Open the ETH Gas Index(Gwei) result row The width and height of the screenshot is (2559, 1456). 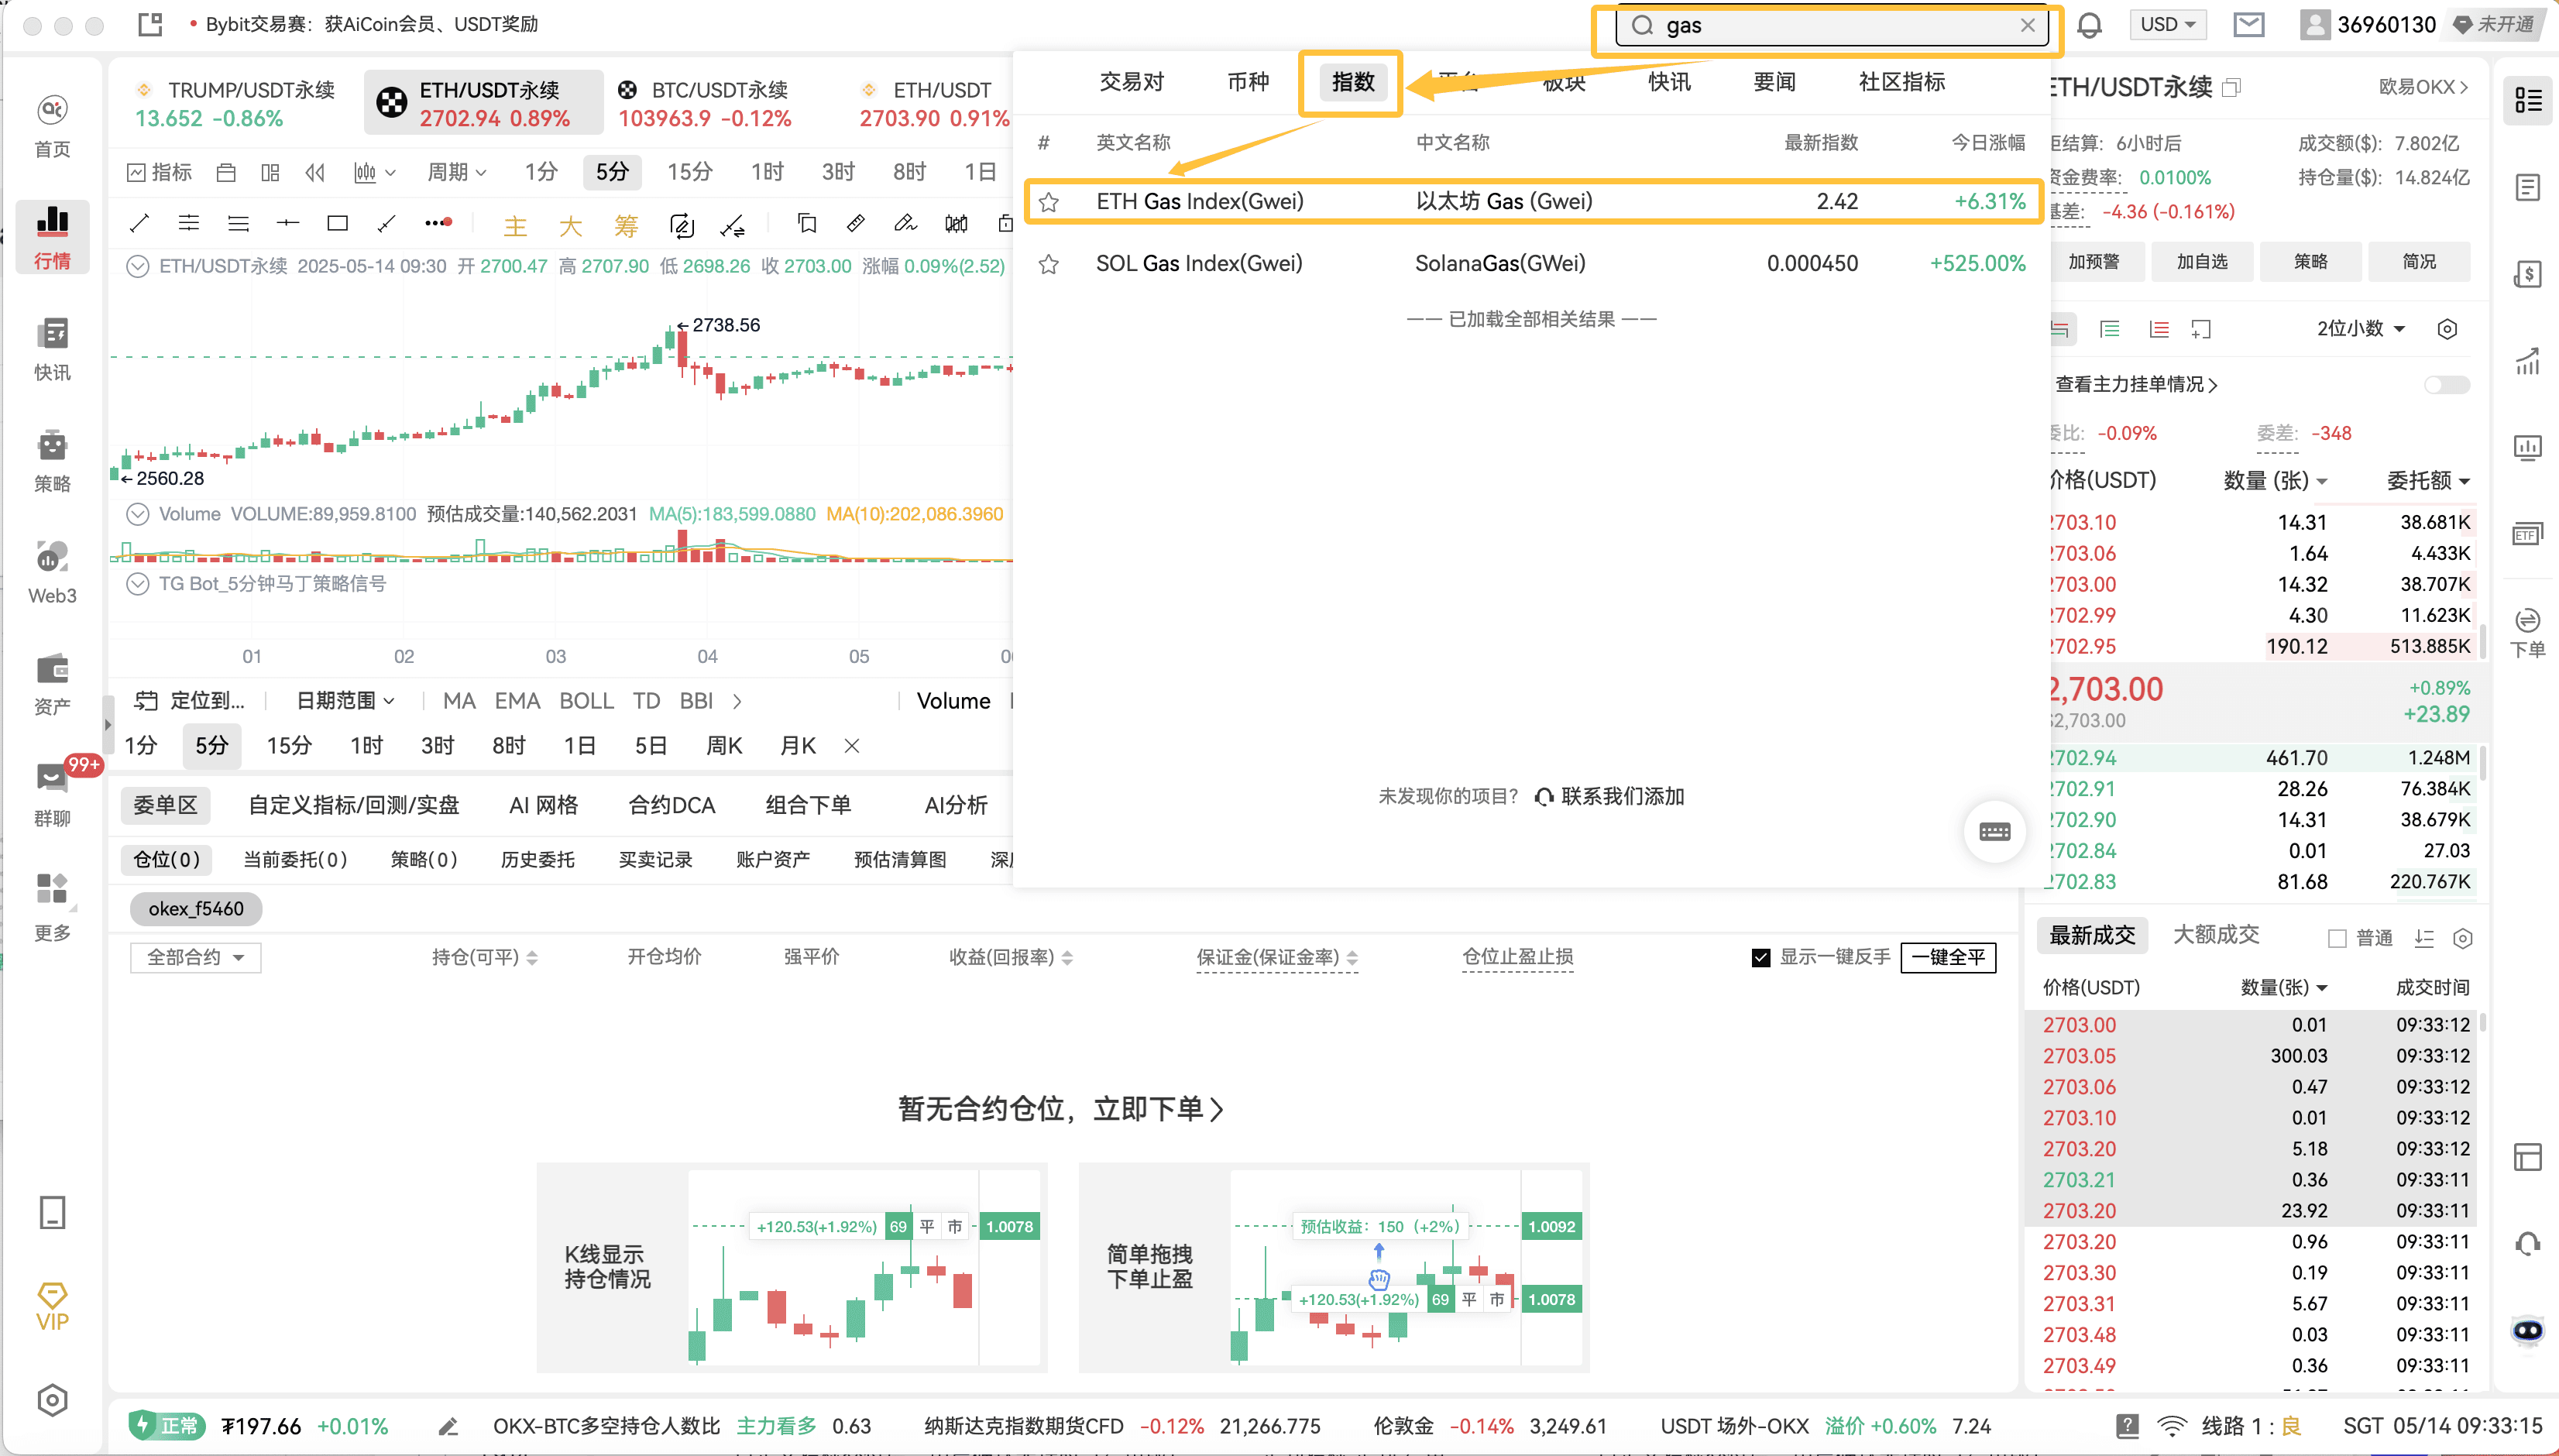(x=1532, y=202)
